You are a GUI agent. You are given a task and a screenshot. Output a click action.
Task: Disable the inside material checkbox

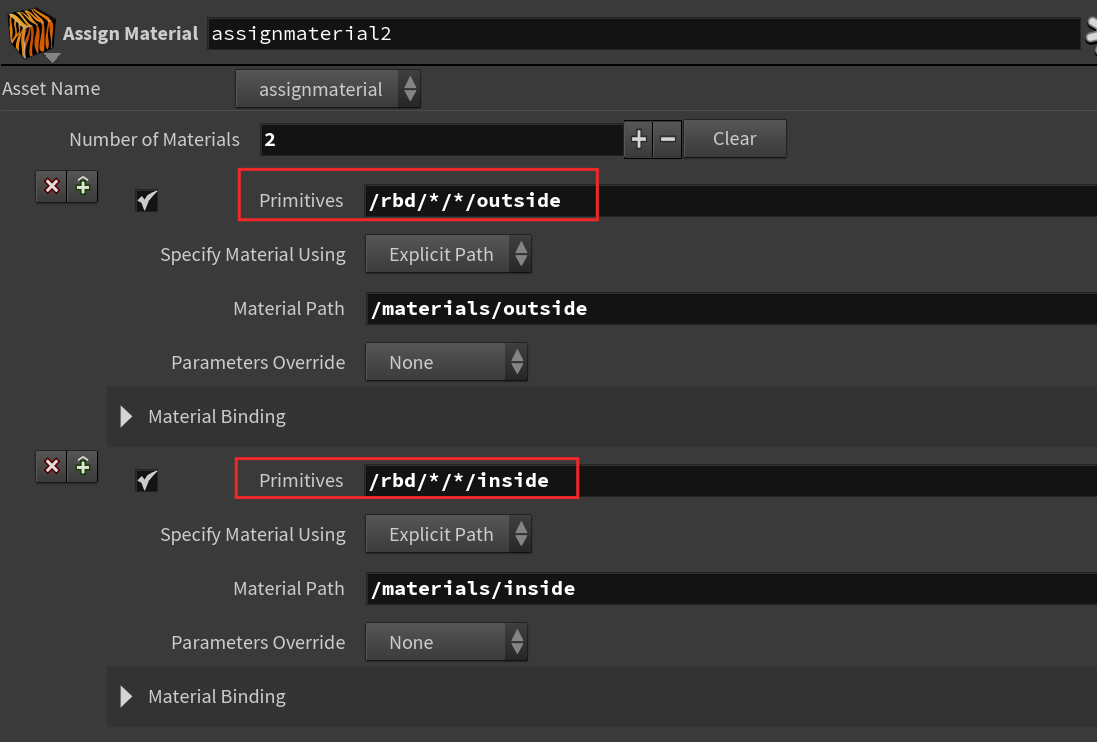tap(146, 480)
